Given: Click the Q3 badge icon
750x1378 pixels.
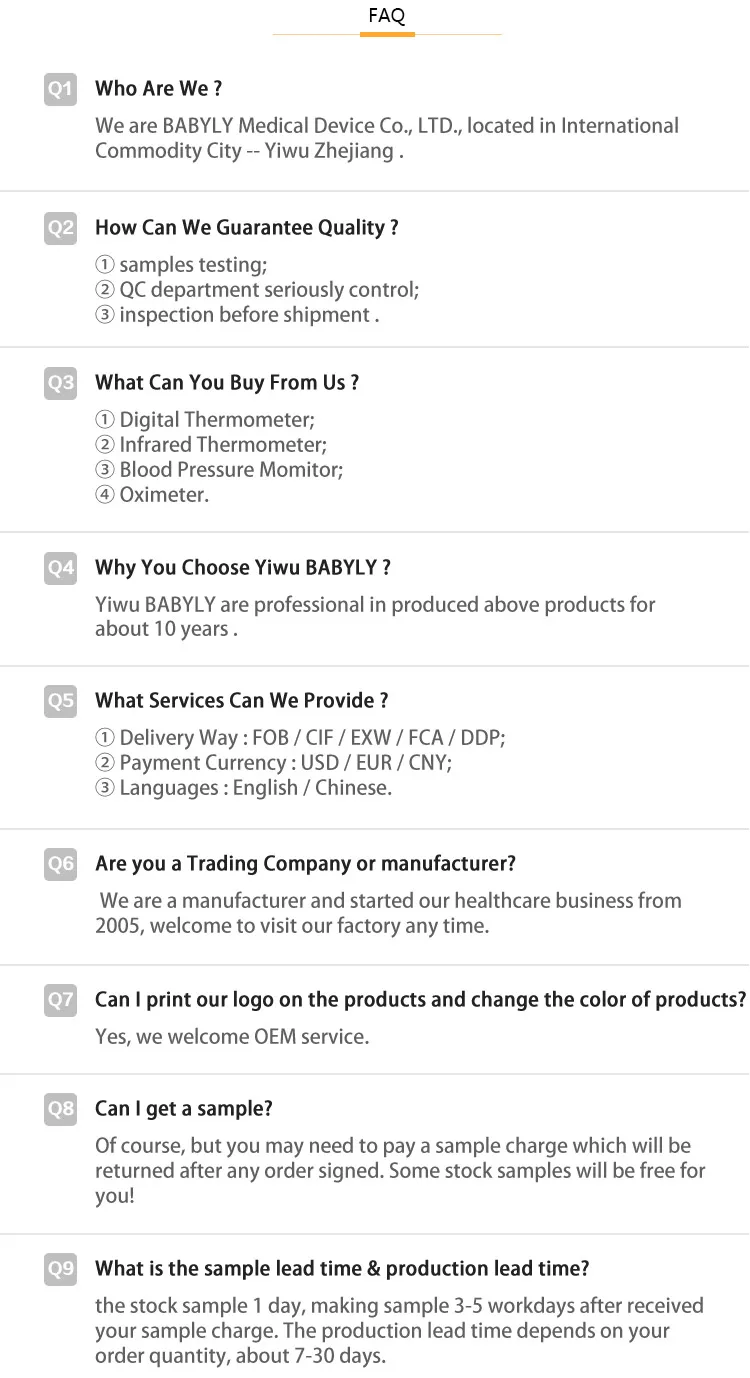Looking at the screenshot, I should click(60, 384).
